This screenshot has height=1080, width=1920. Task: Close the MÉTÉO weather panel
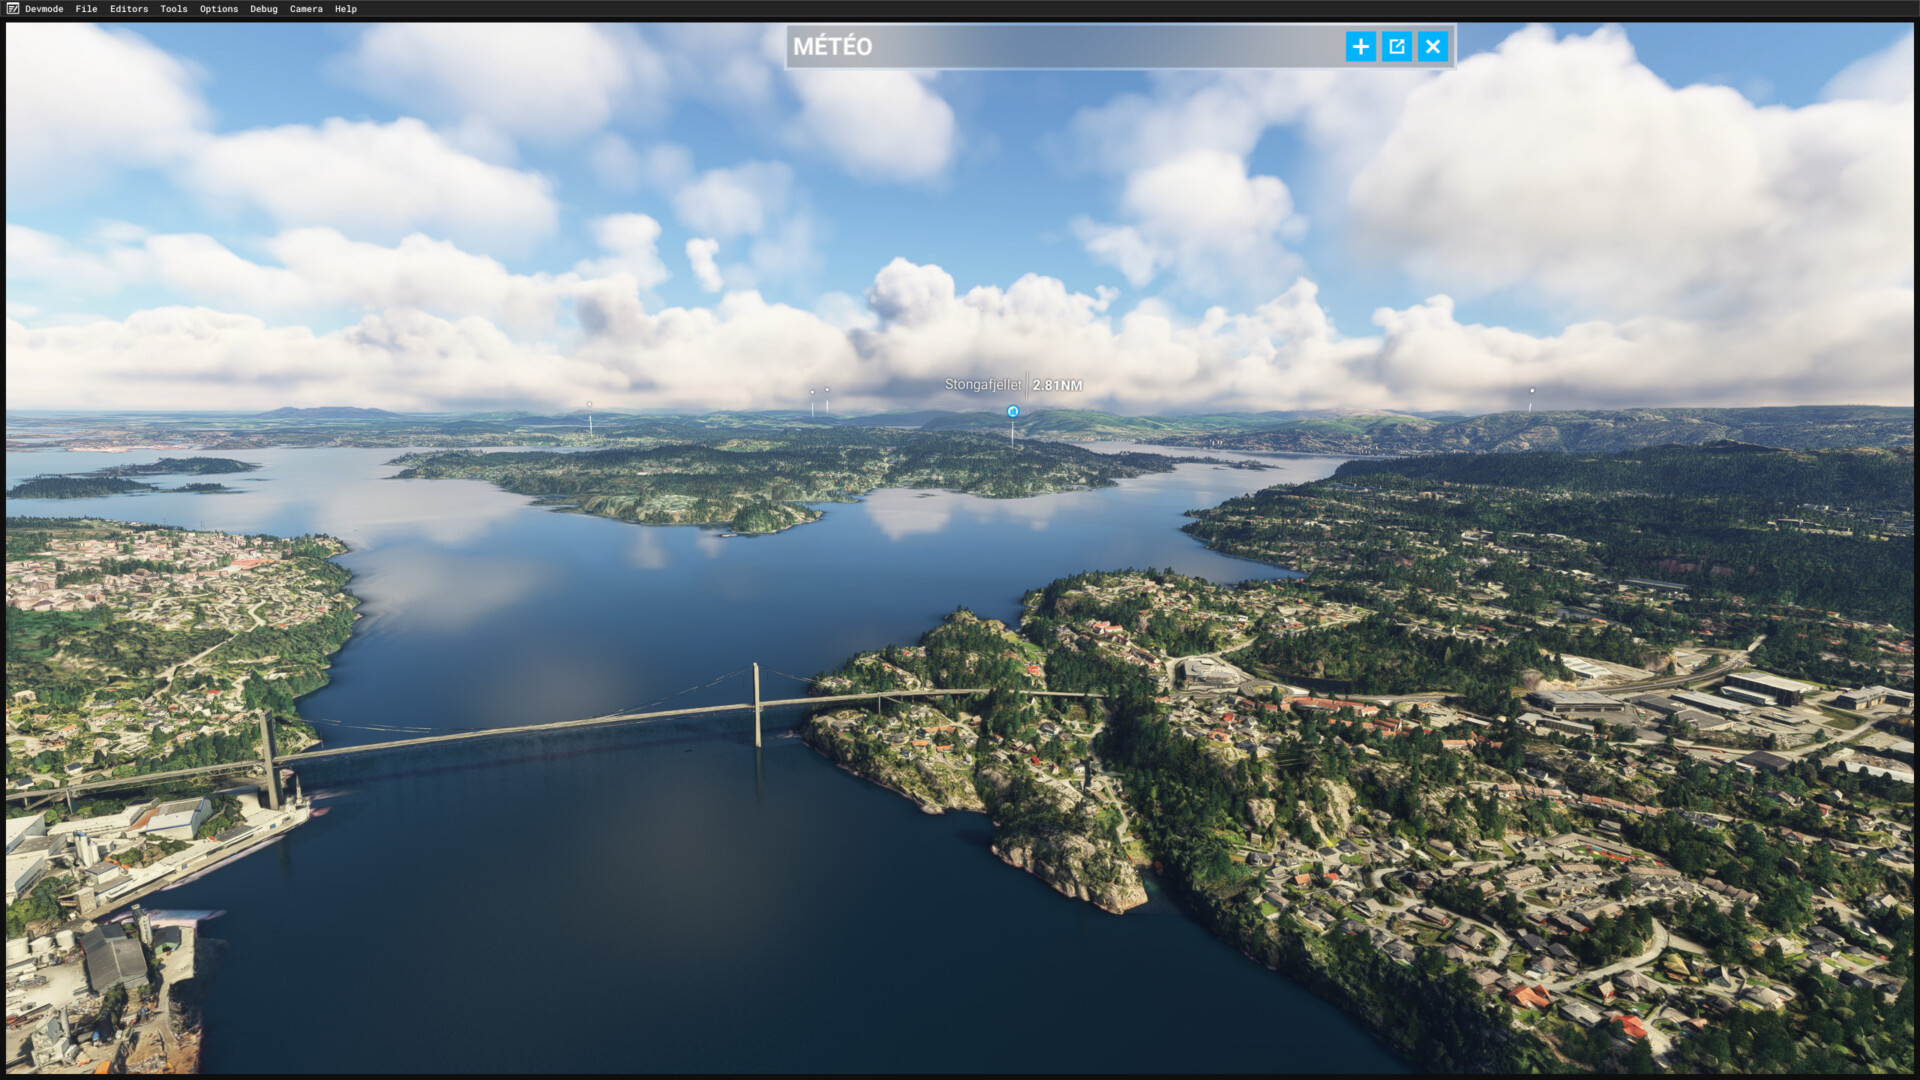1433,46
